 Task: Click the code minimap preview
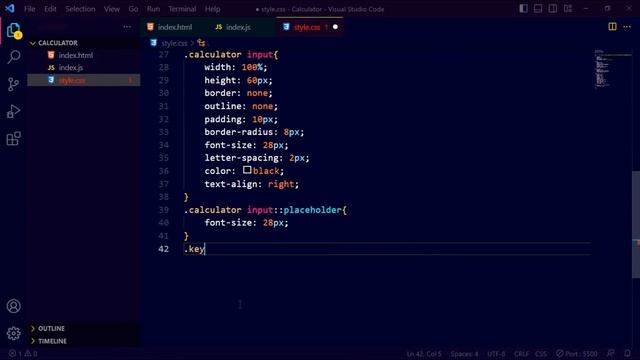[612, 69]
